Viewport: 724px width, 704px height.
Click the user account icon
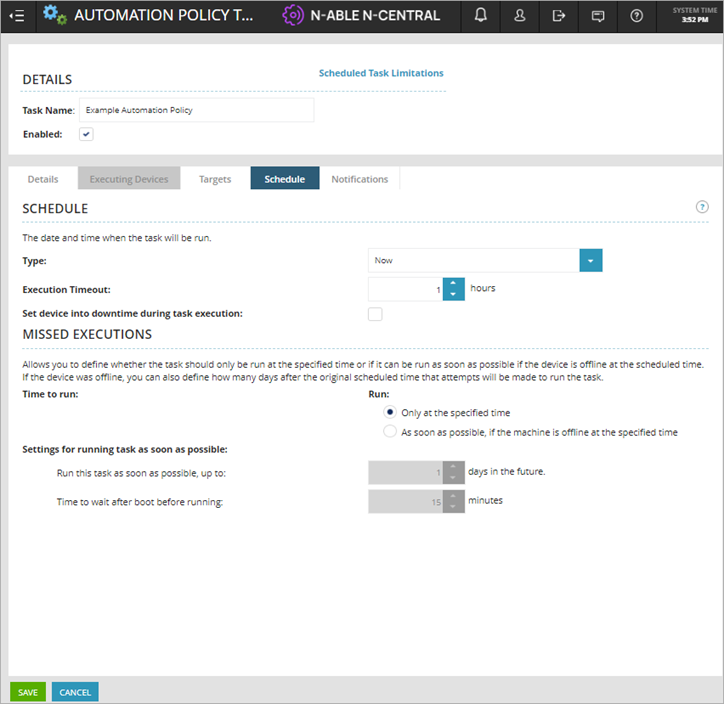click(520, 17)
